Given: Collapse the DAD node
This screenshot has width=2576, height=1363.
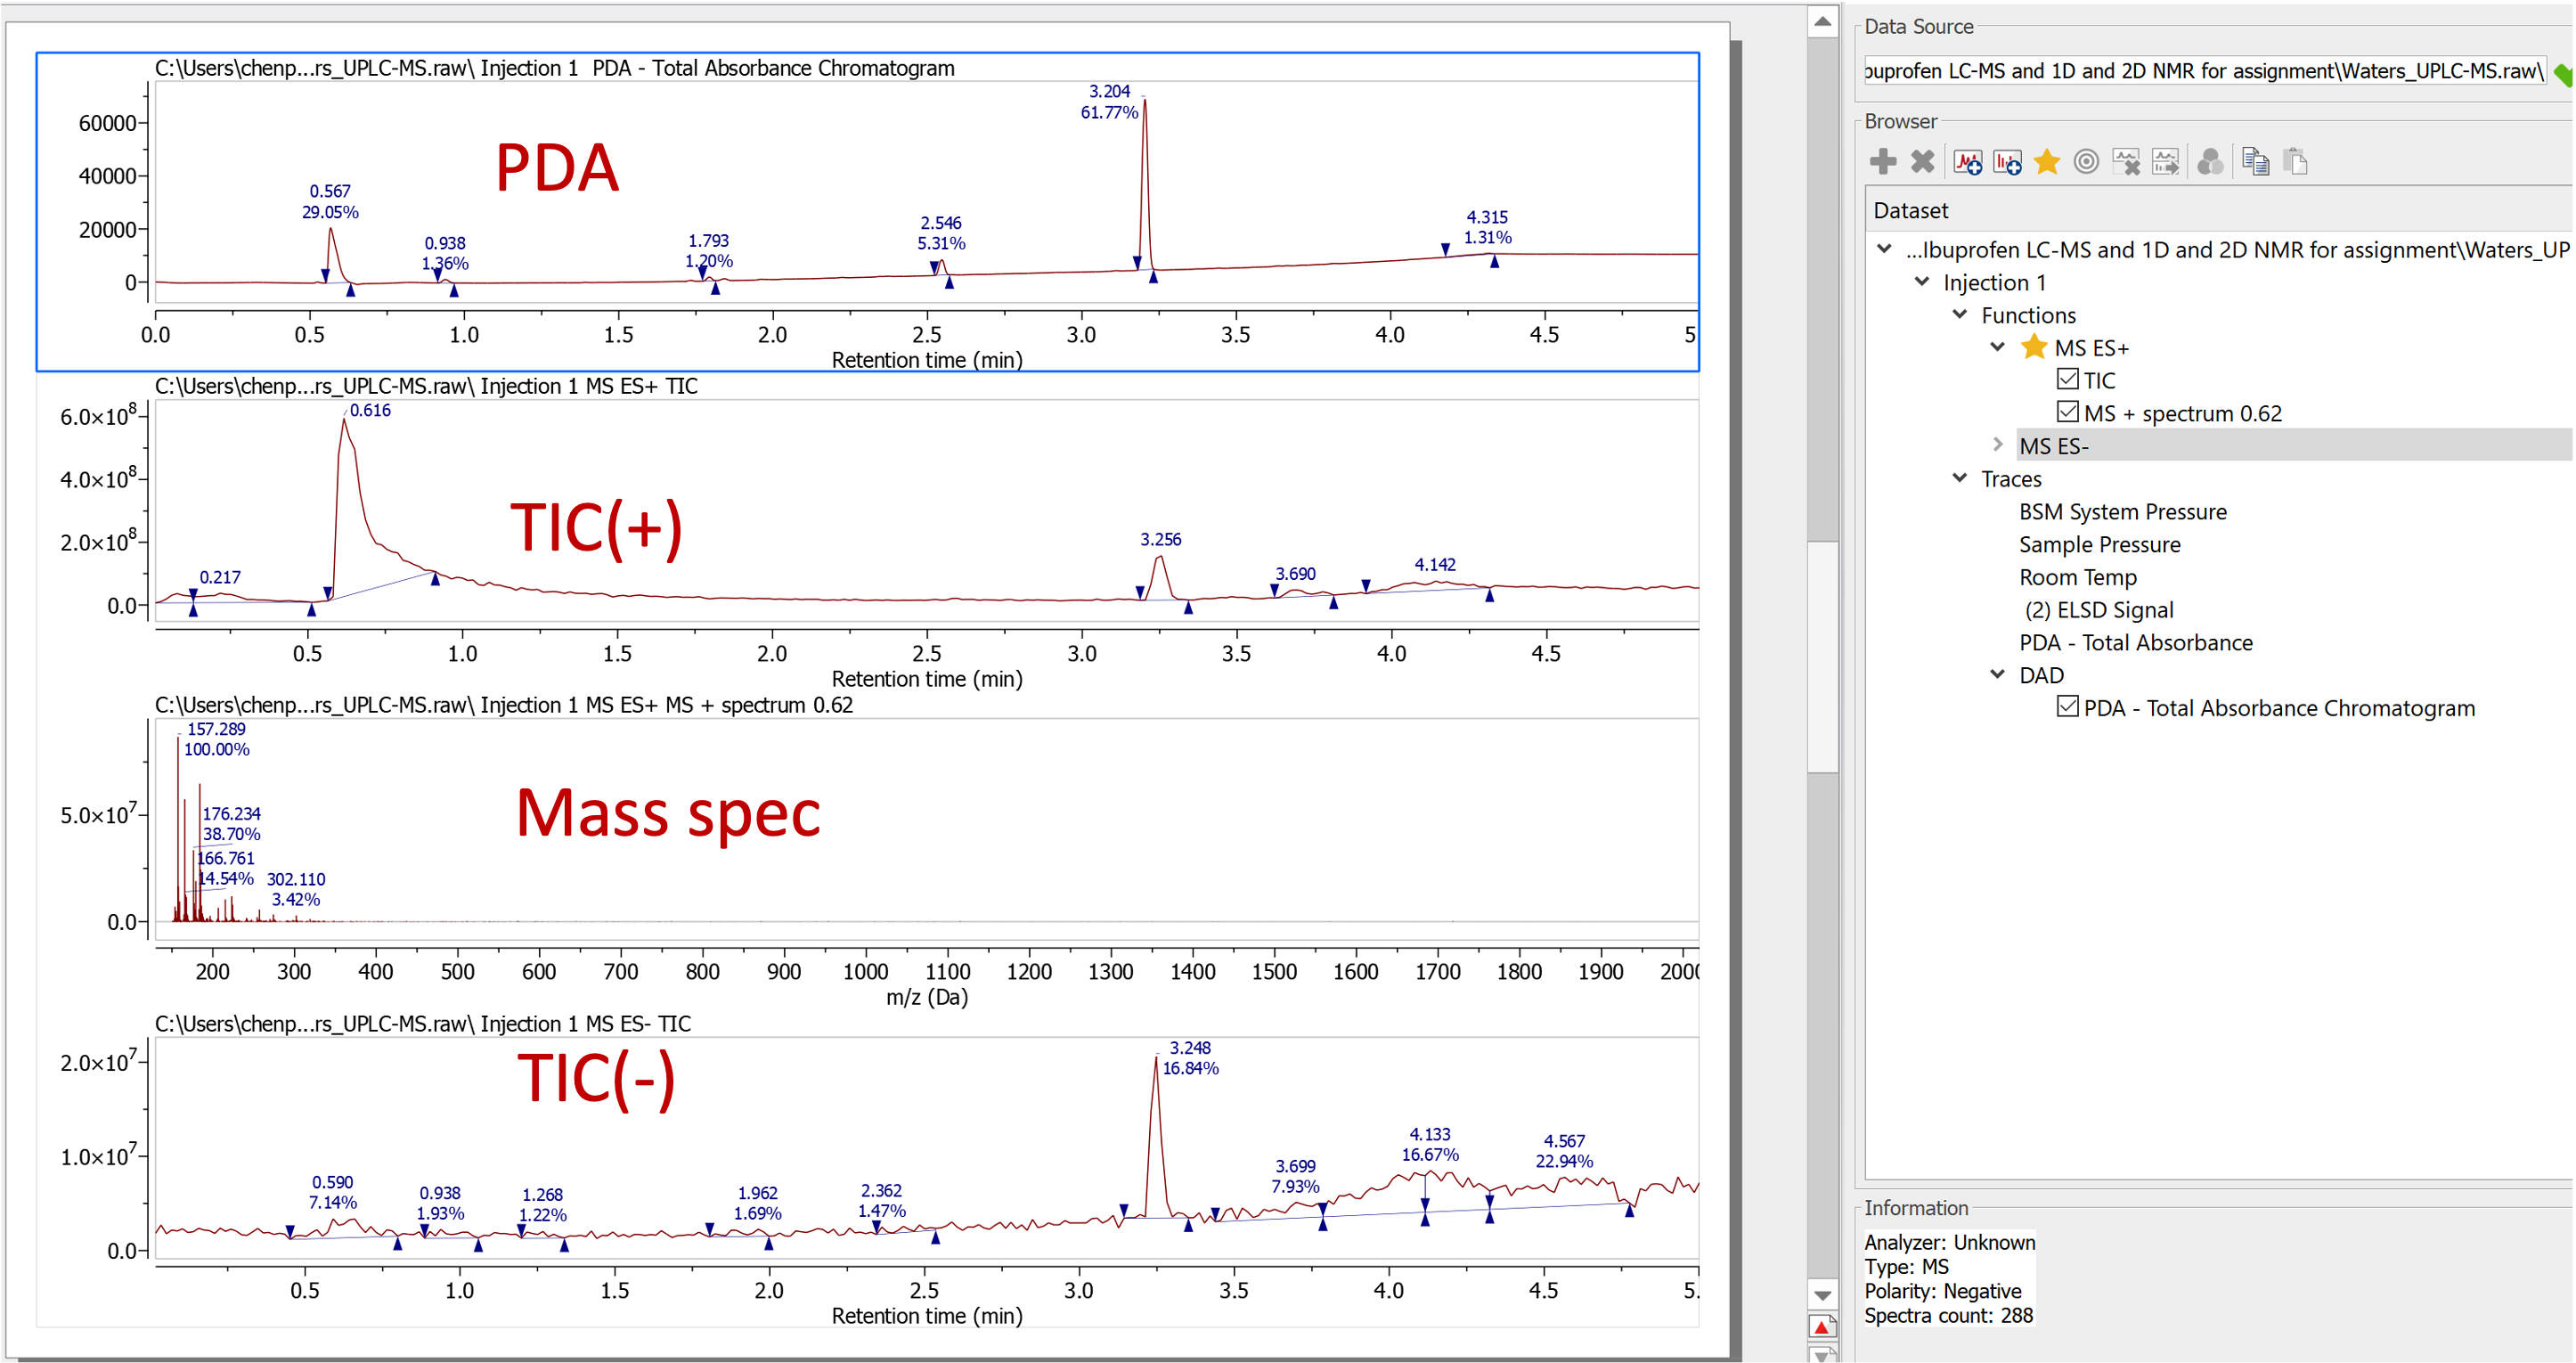Looking at the screenshot, I should point(1998,674).
